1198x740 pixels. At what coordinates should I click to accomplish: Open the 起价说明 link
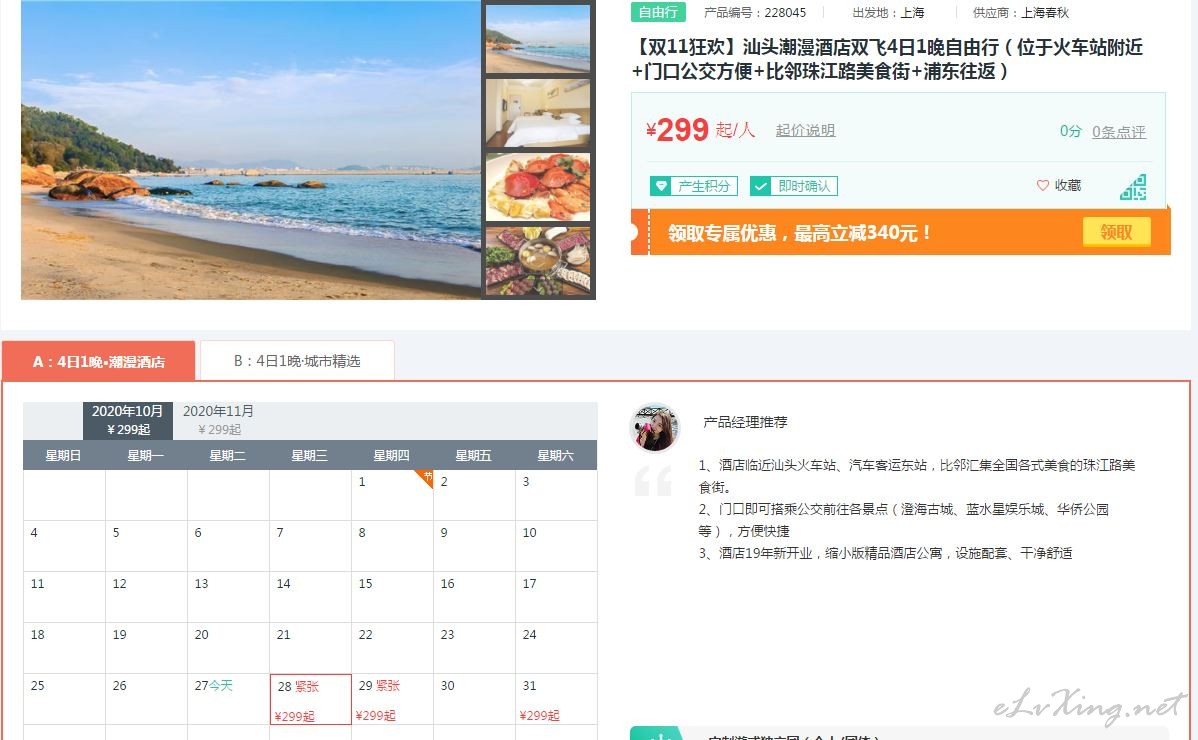[805, 131]
